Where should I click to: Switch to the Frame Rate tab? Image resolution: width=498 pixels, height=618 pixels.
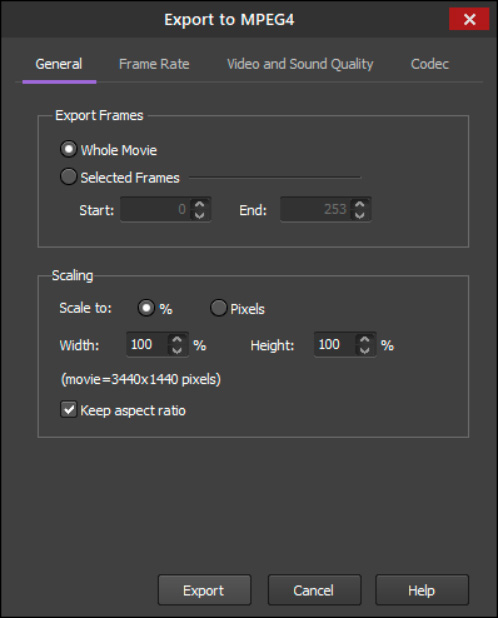(x=154, y=64)
